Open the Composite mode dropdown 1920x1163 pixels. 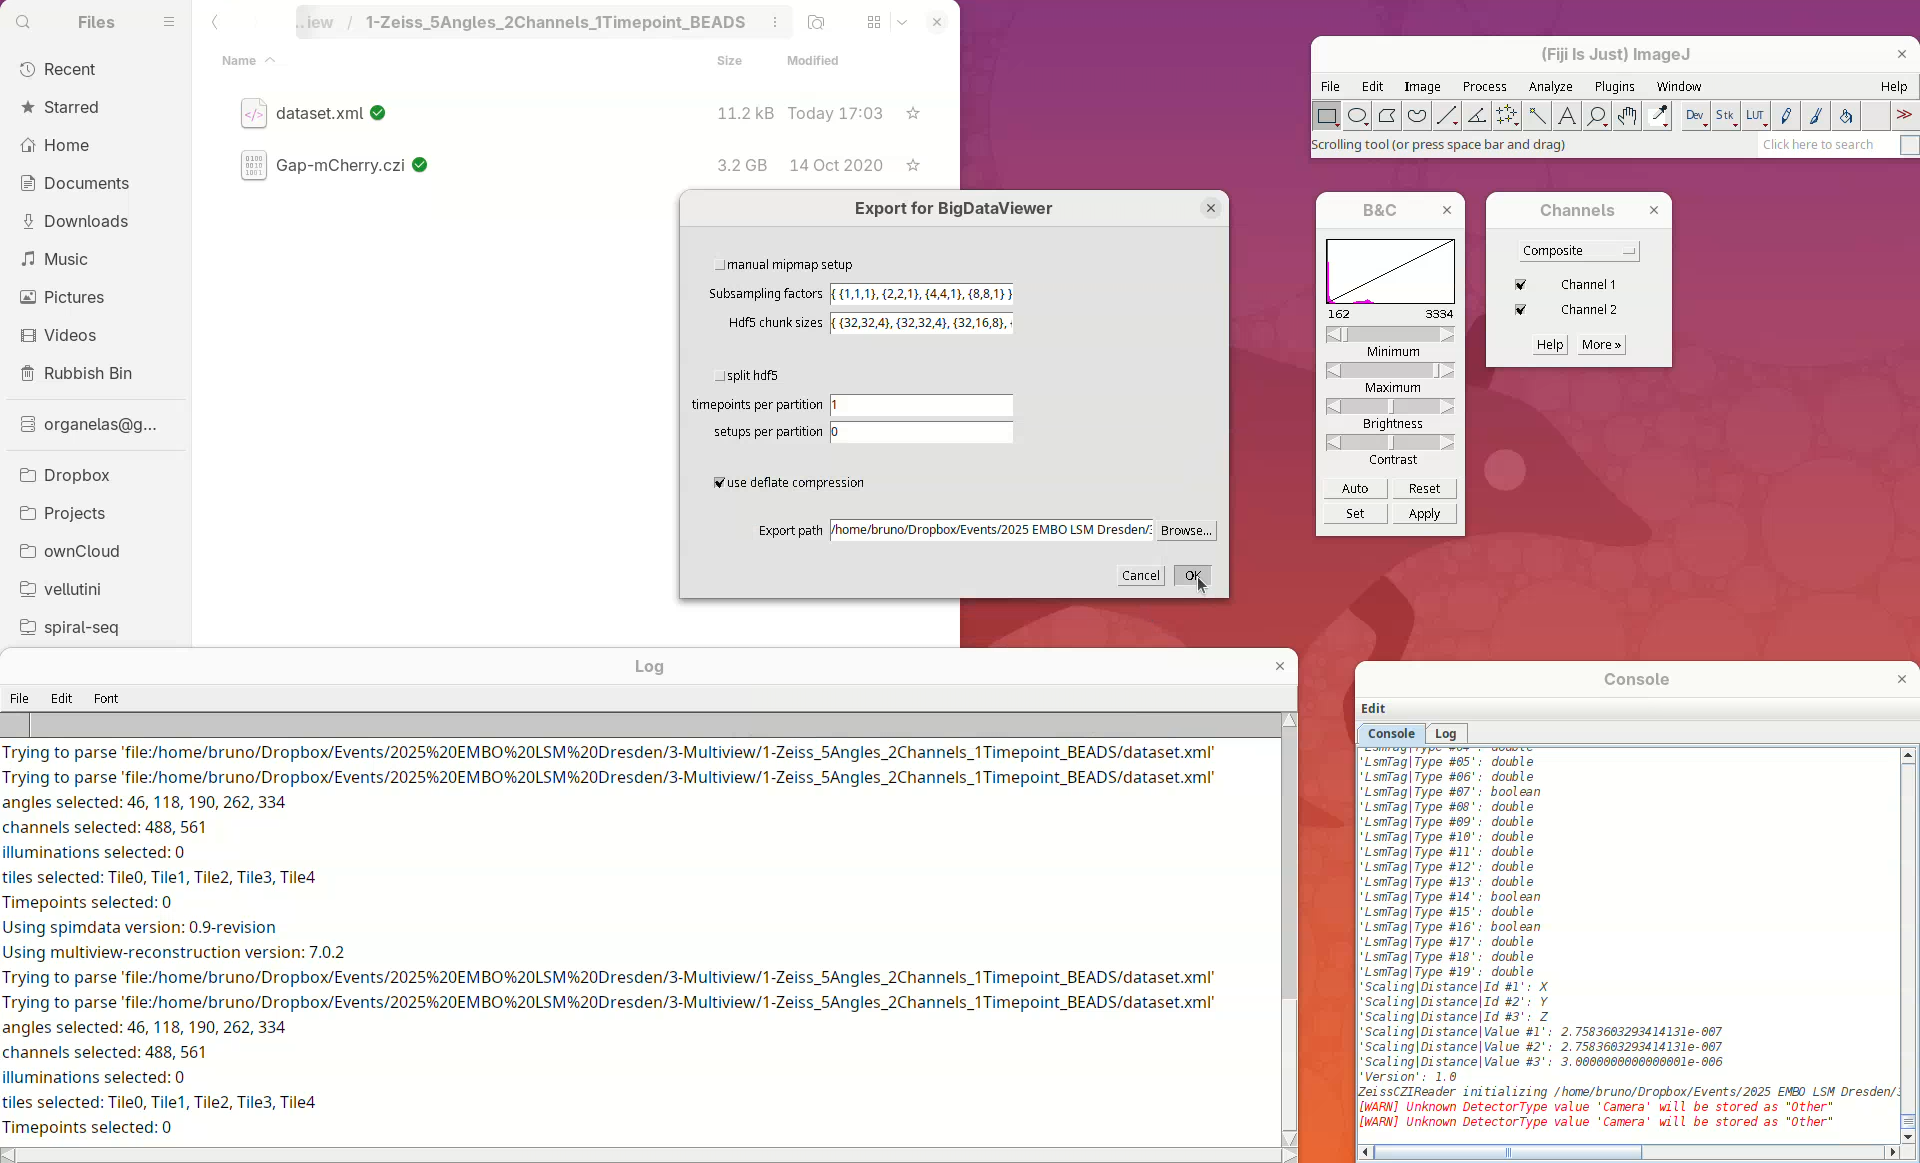[1578, 251]
